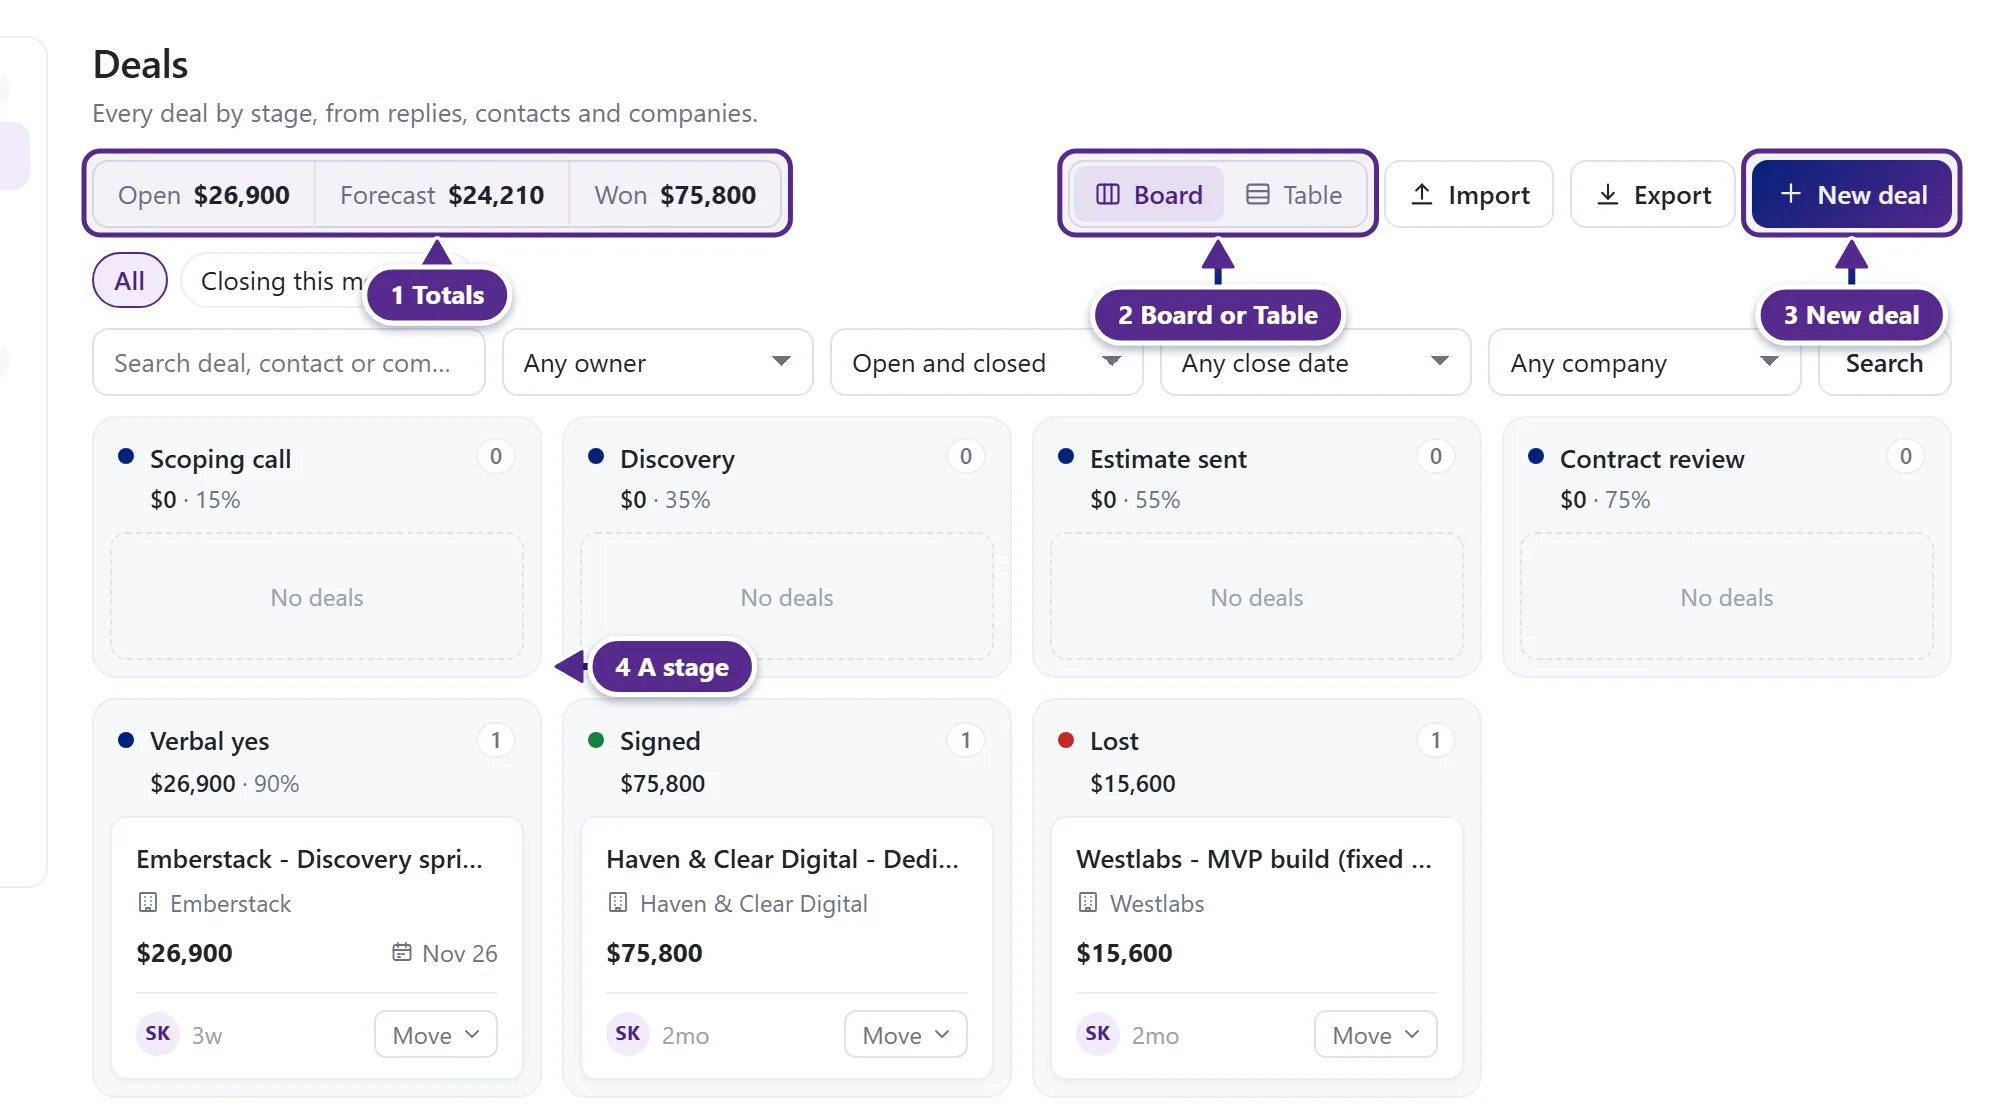The image size is (2000, 1120).
Task: Click the Lost stage header
Action: coord(1114,741)
